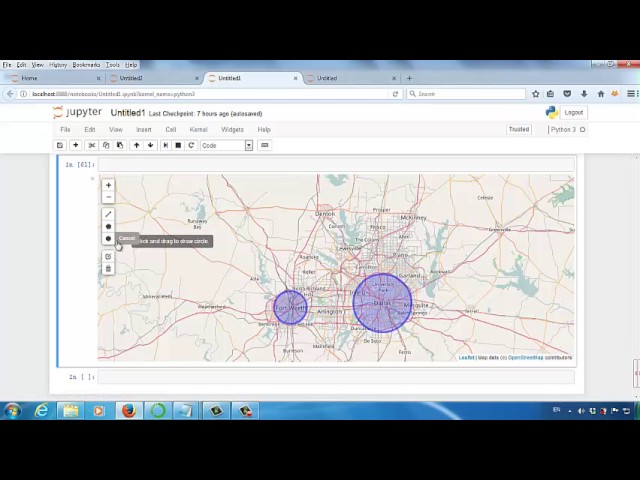Click the Jupyter logo
The width and height of the screenshot is (640, 480).
click(x=78, y=112)
